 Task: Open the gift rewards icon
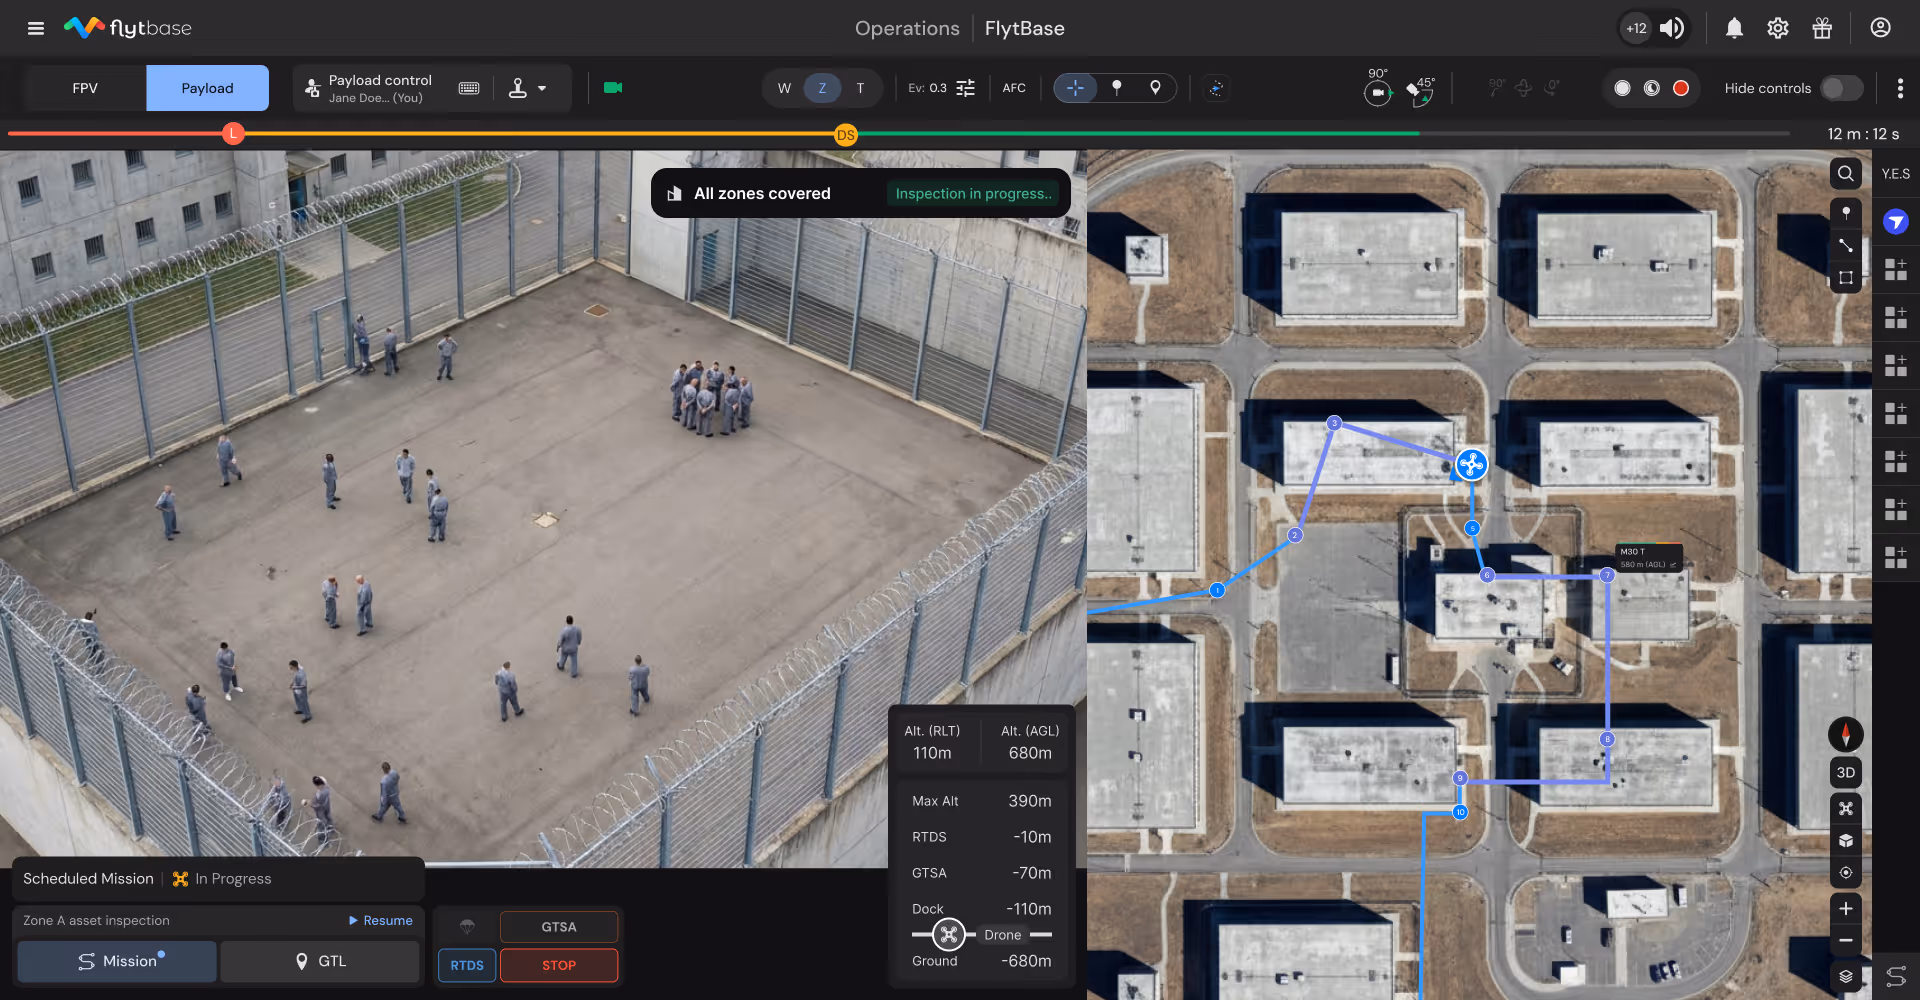[x=1822, y=28]
